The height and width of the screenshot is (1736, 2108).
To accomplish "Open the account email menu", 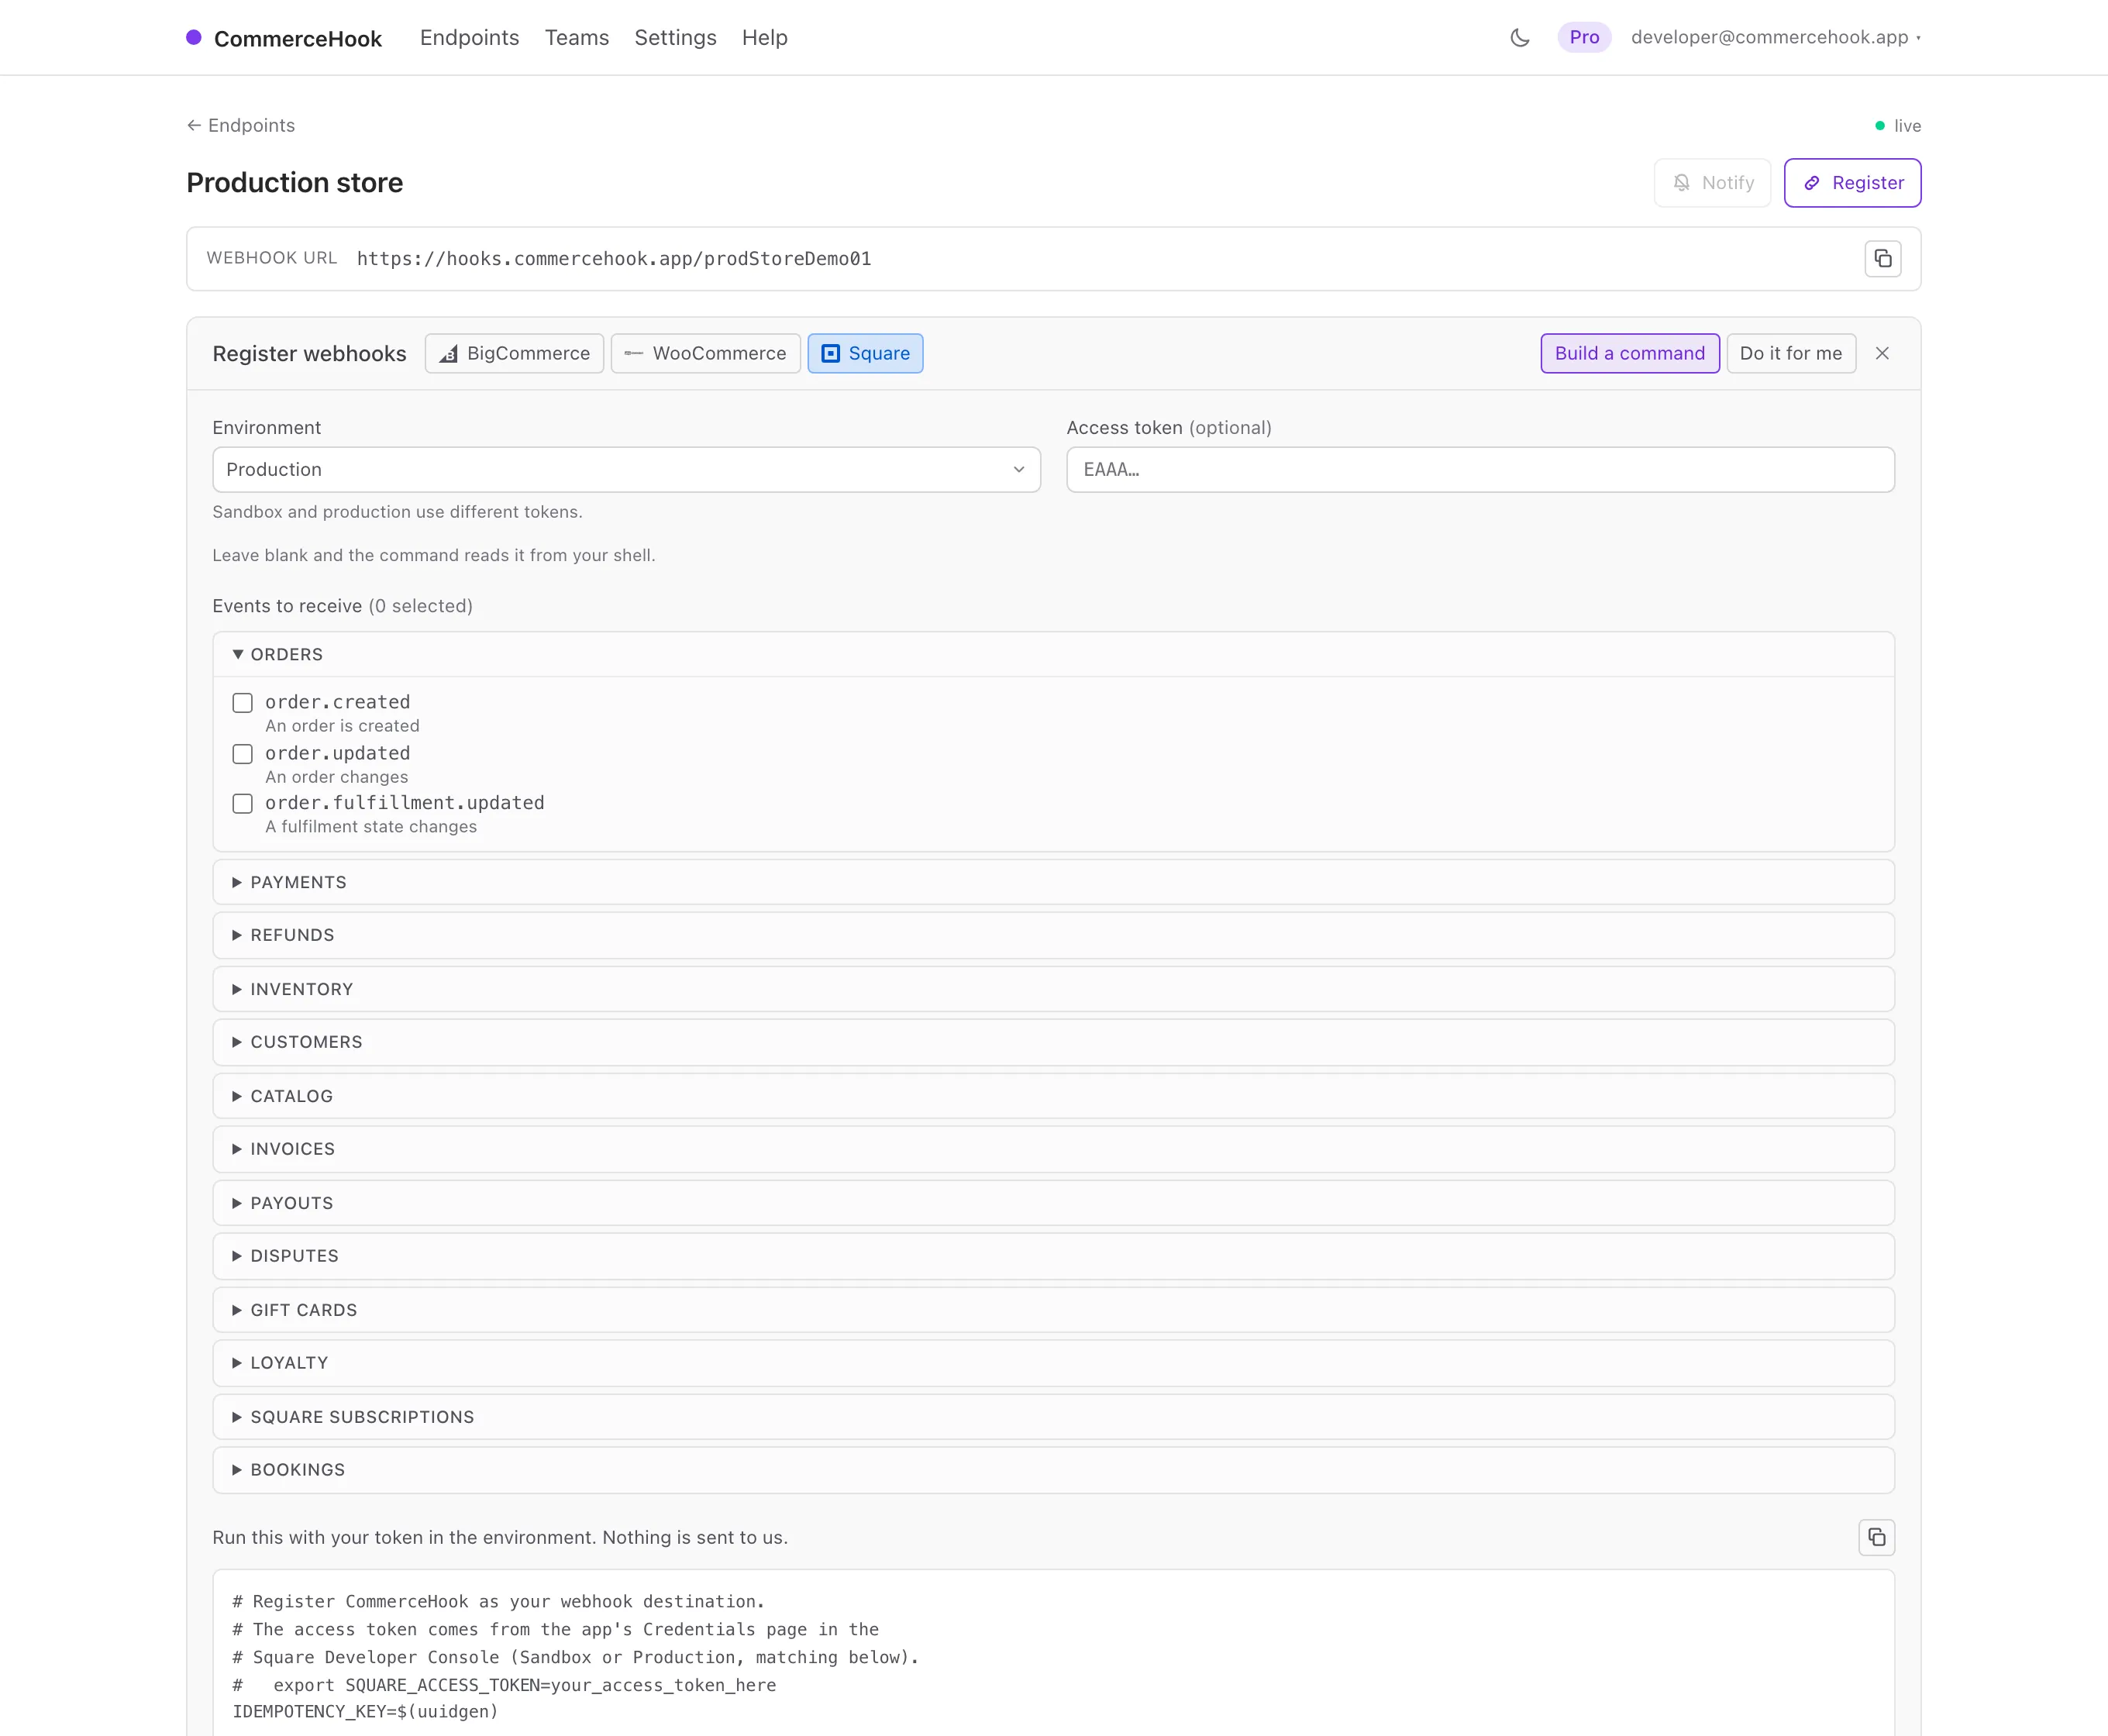I will point(1775,38).
